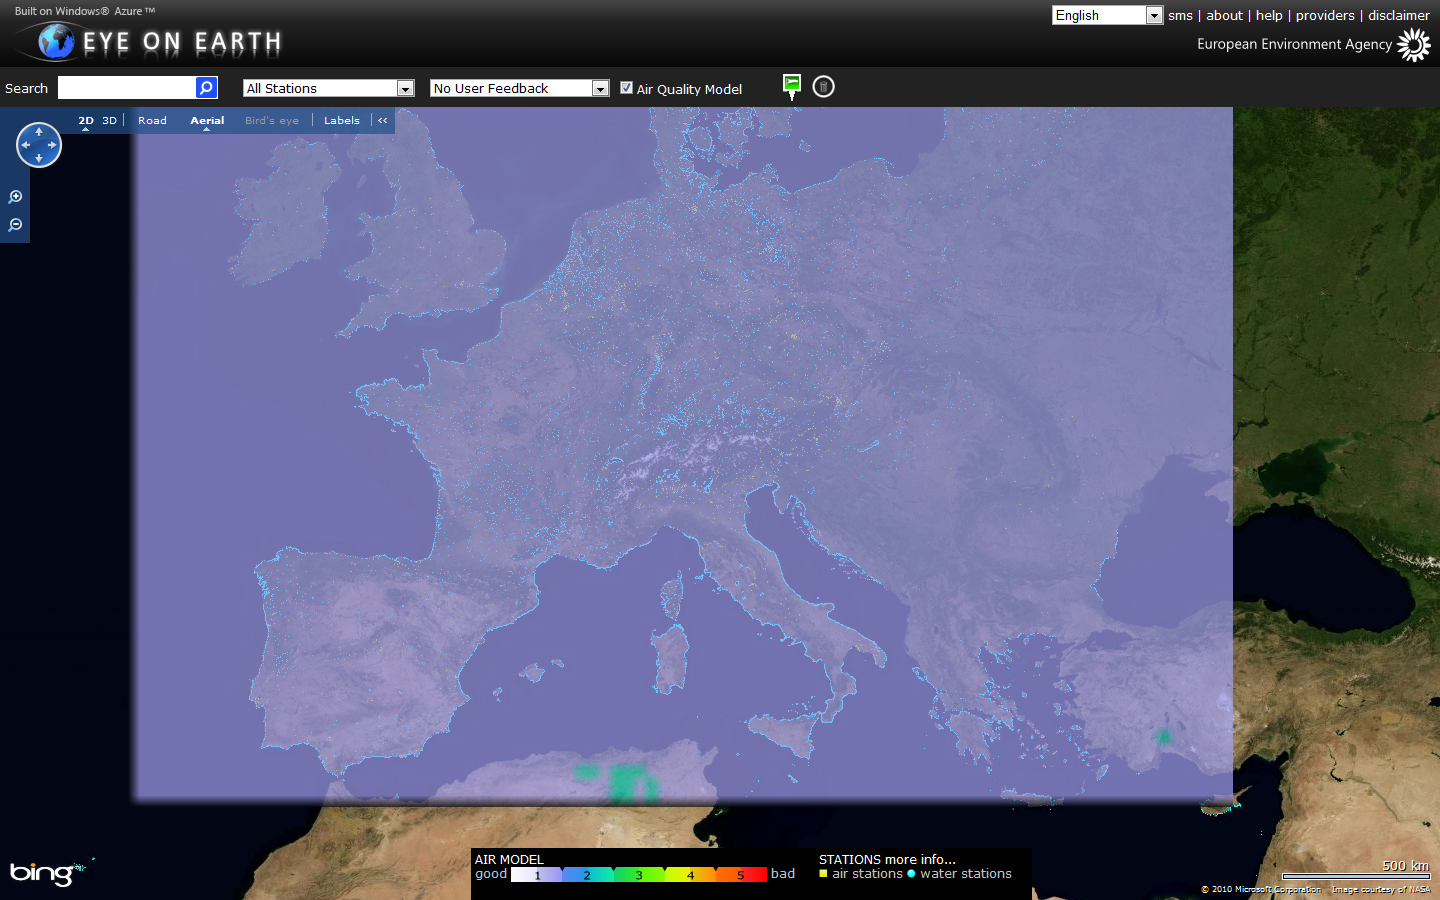Click the map pan compass control
Screen dimensions: 1440x900
point(39,145)
